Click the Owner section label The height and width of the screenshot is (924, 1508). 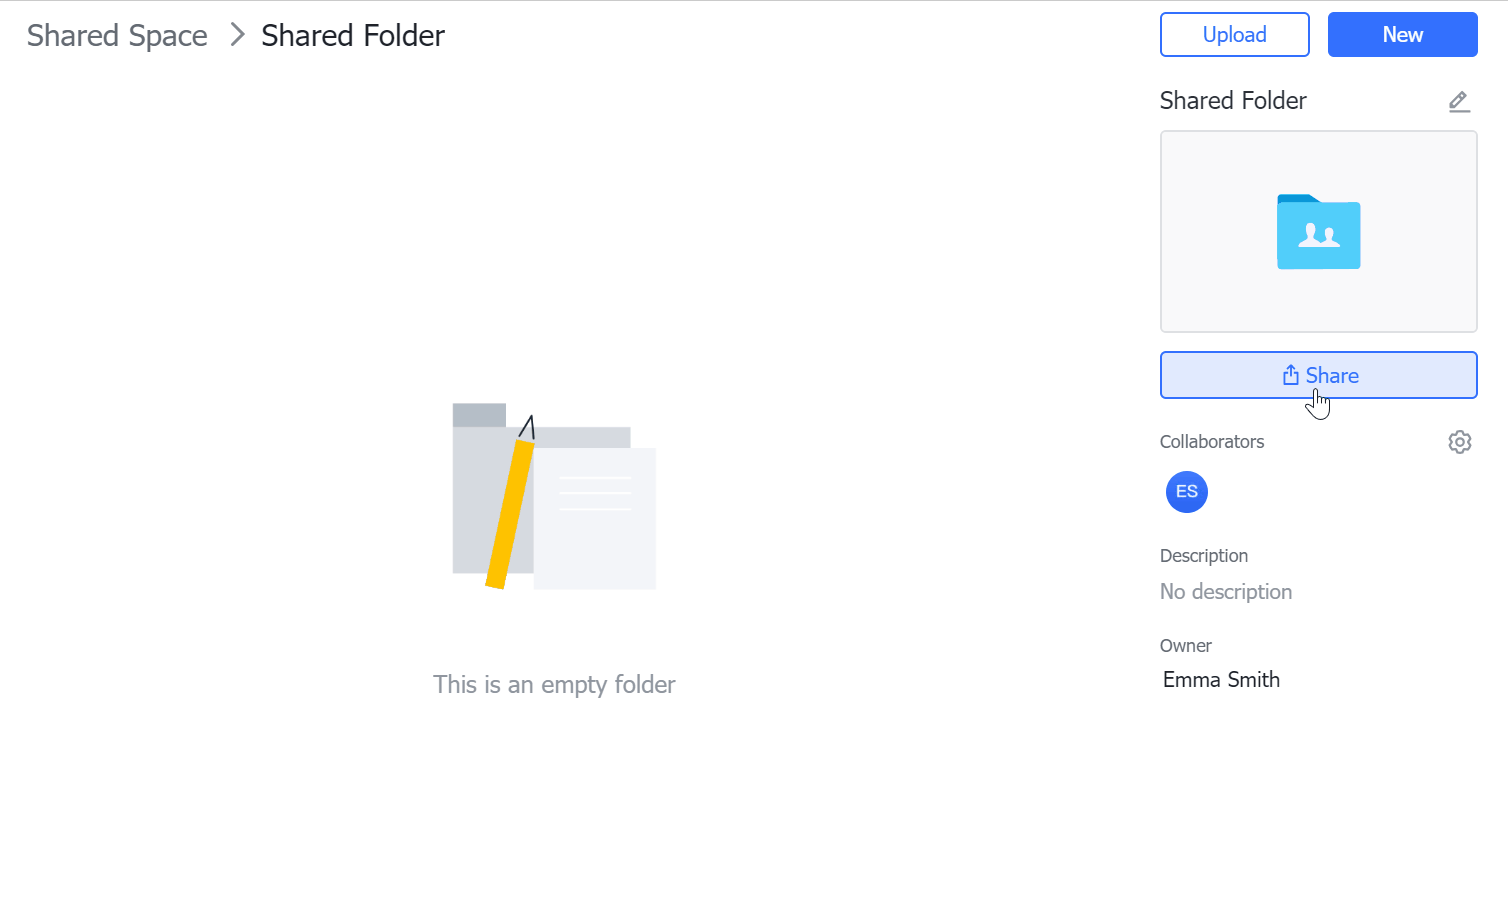pos(1185,646)
